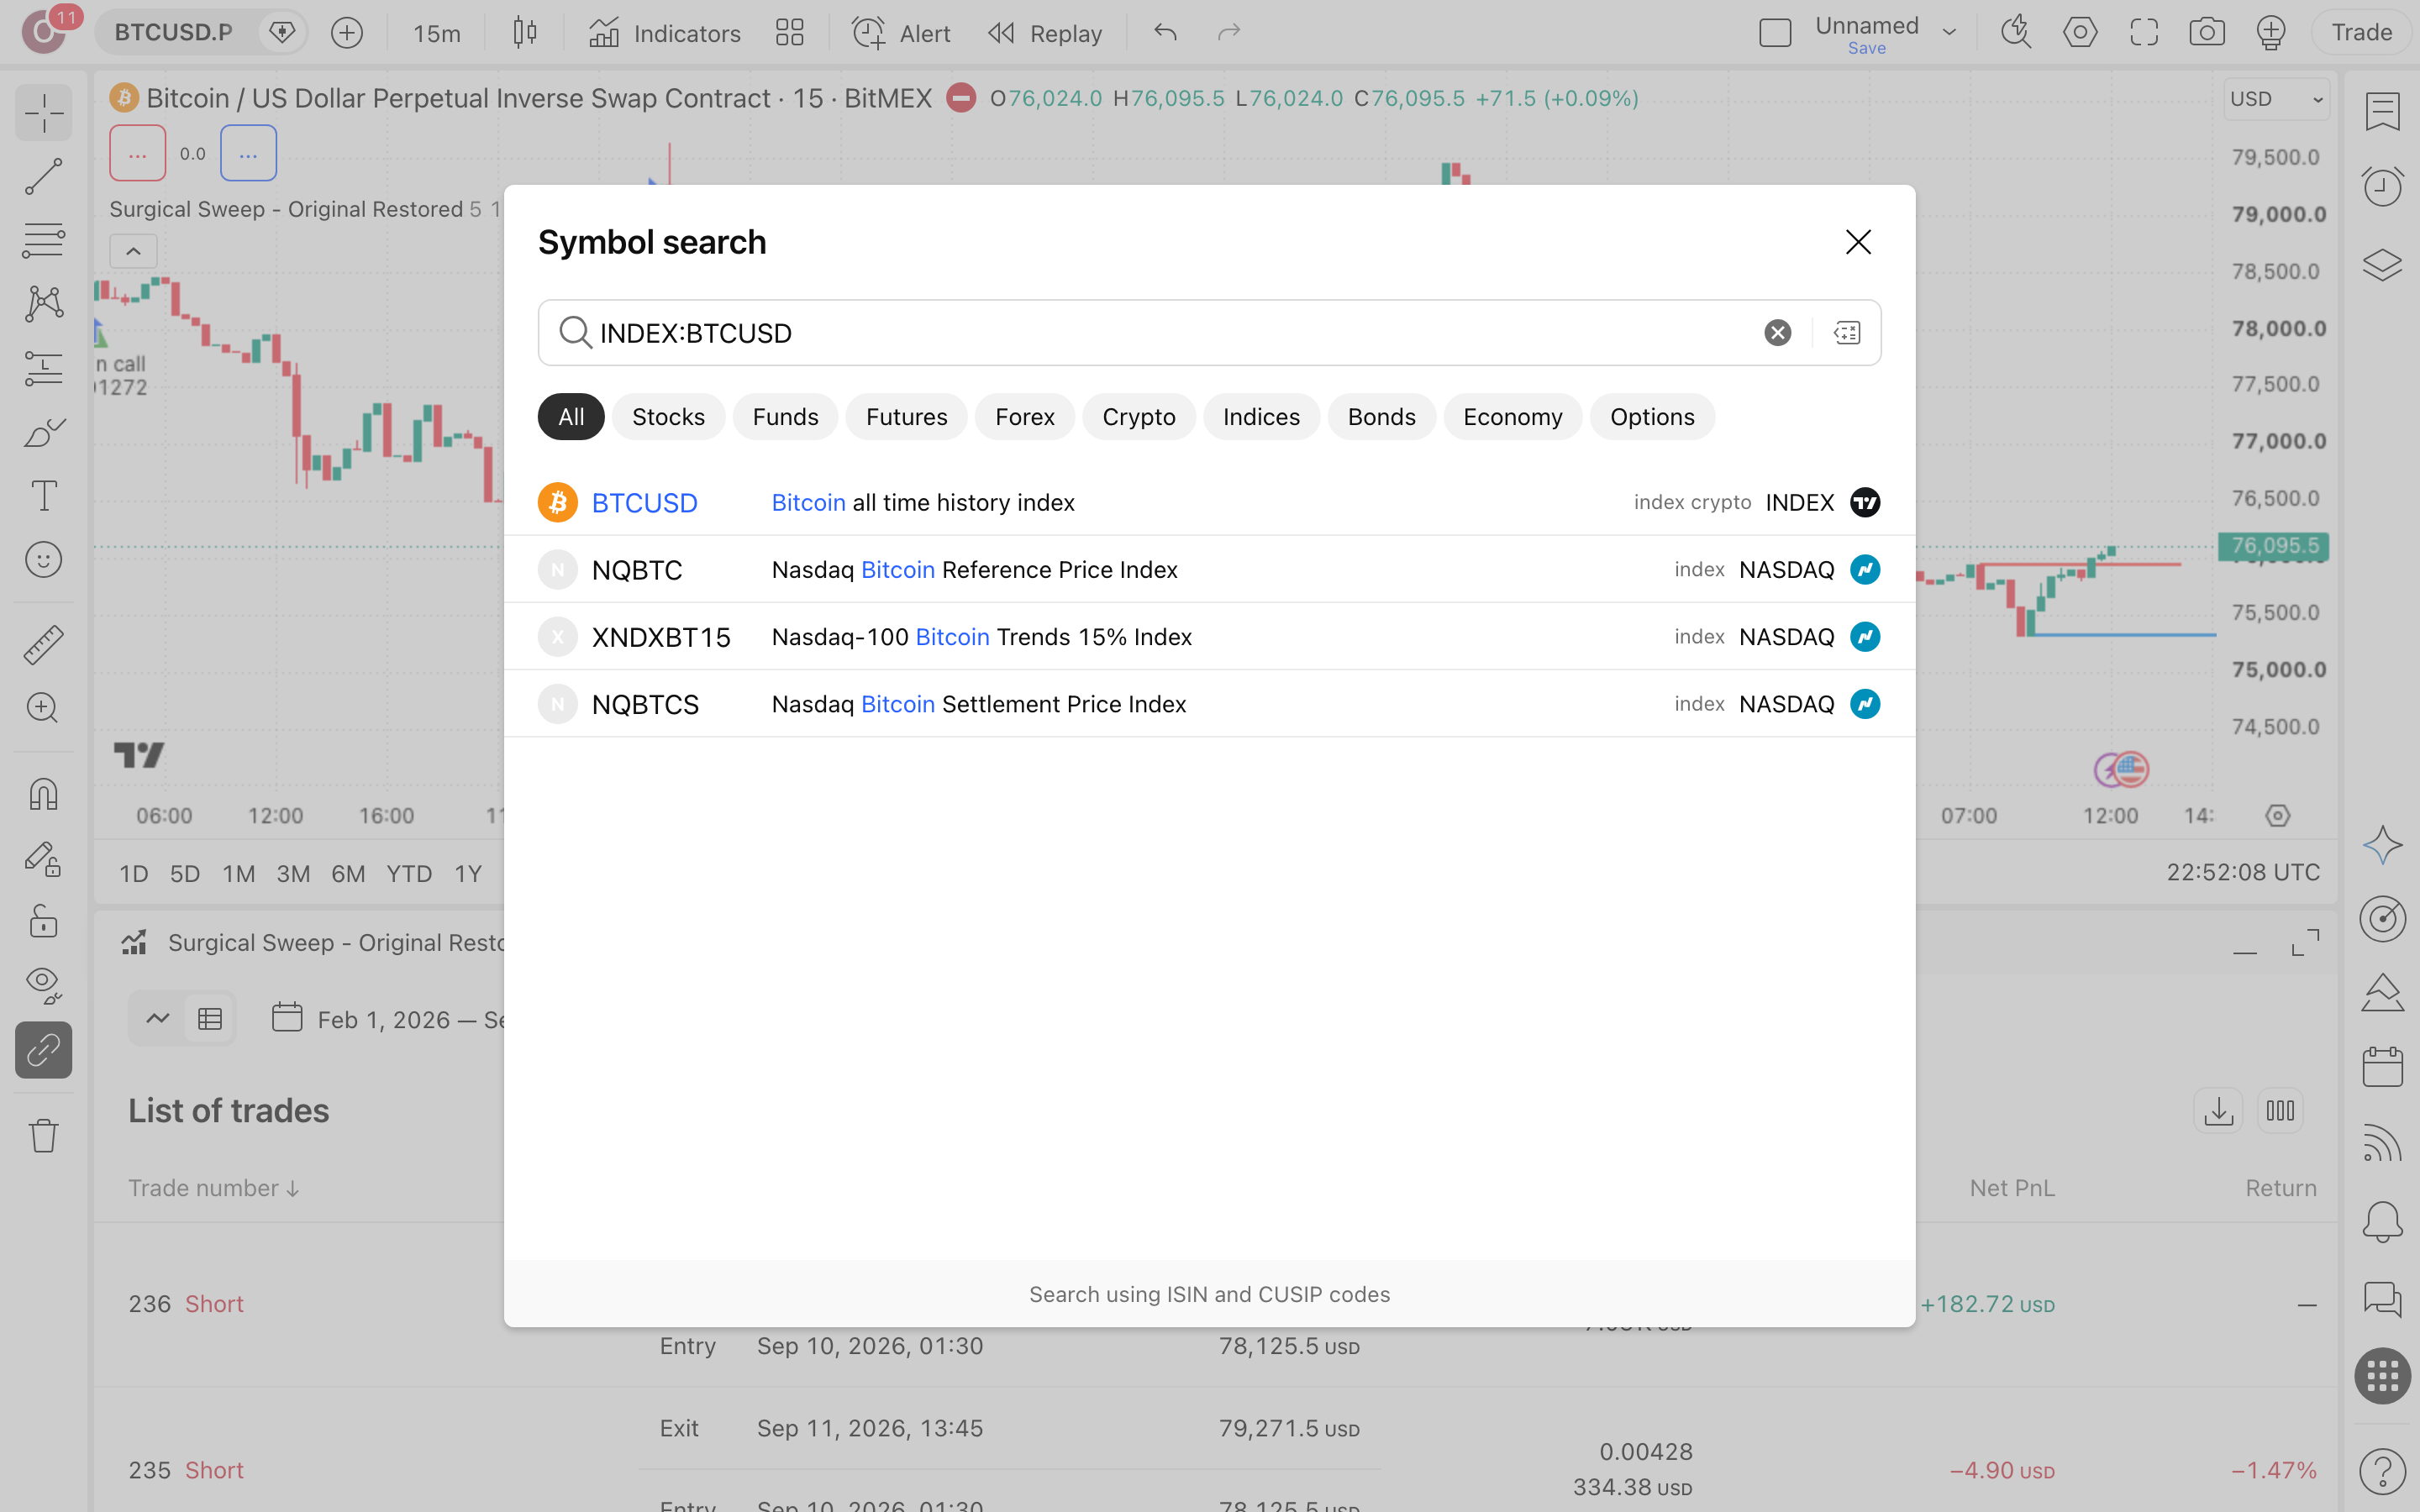Open chart settings gear in toolbar
Screen dimensions: 2420x1512
(x=2080, y=32)
